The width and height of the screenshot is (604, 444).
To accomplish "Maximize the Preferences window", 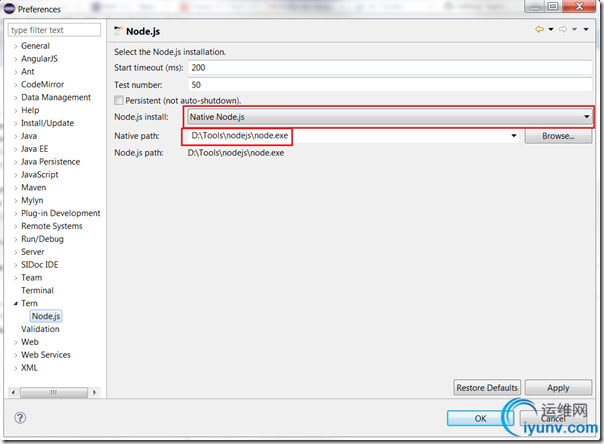I will point(553,7).
